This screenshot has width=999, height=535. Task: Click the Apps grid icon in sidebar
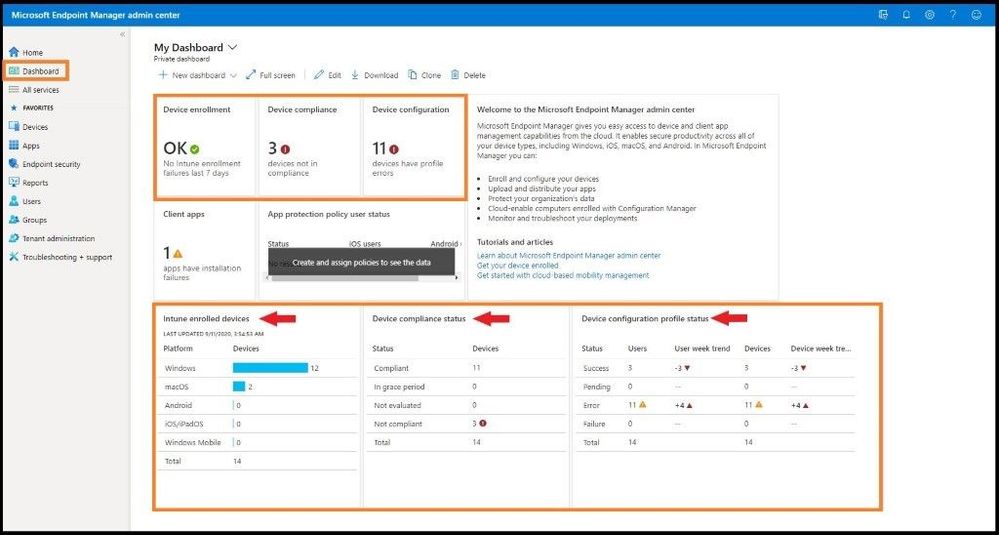coord(14,145)
